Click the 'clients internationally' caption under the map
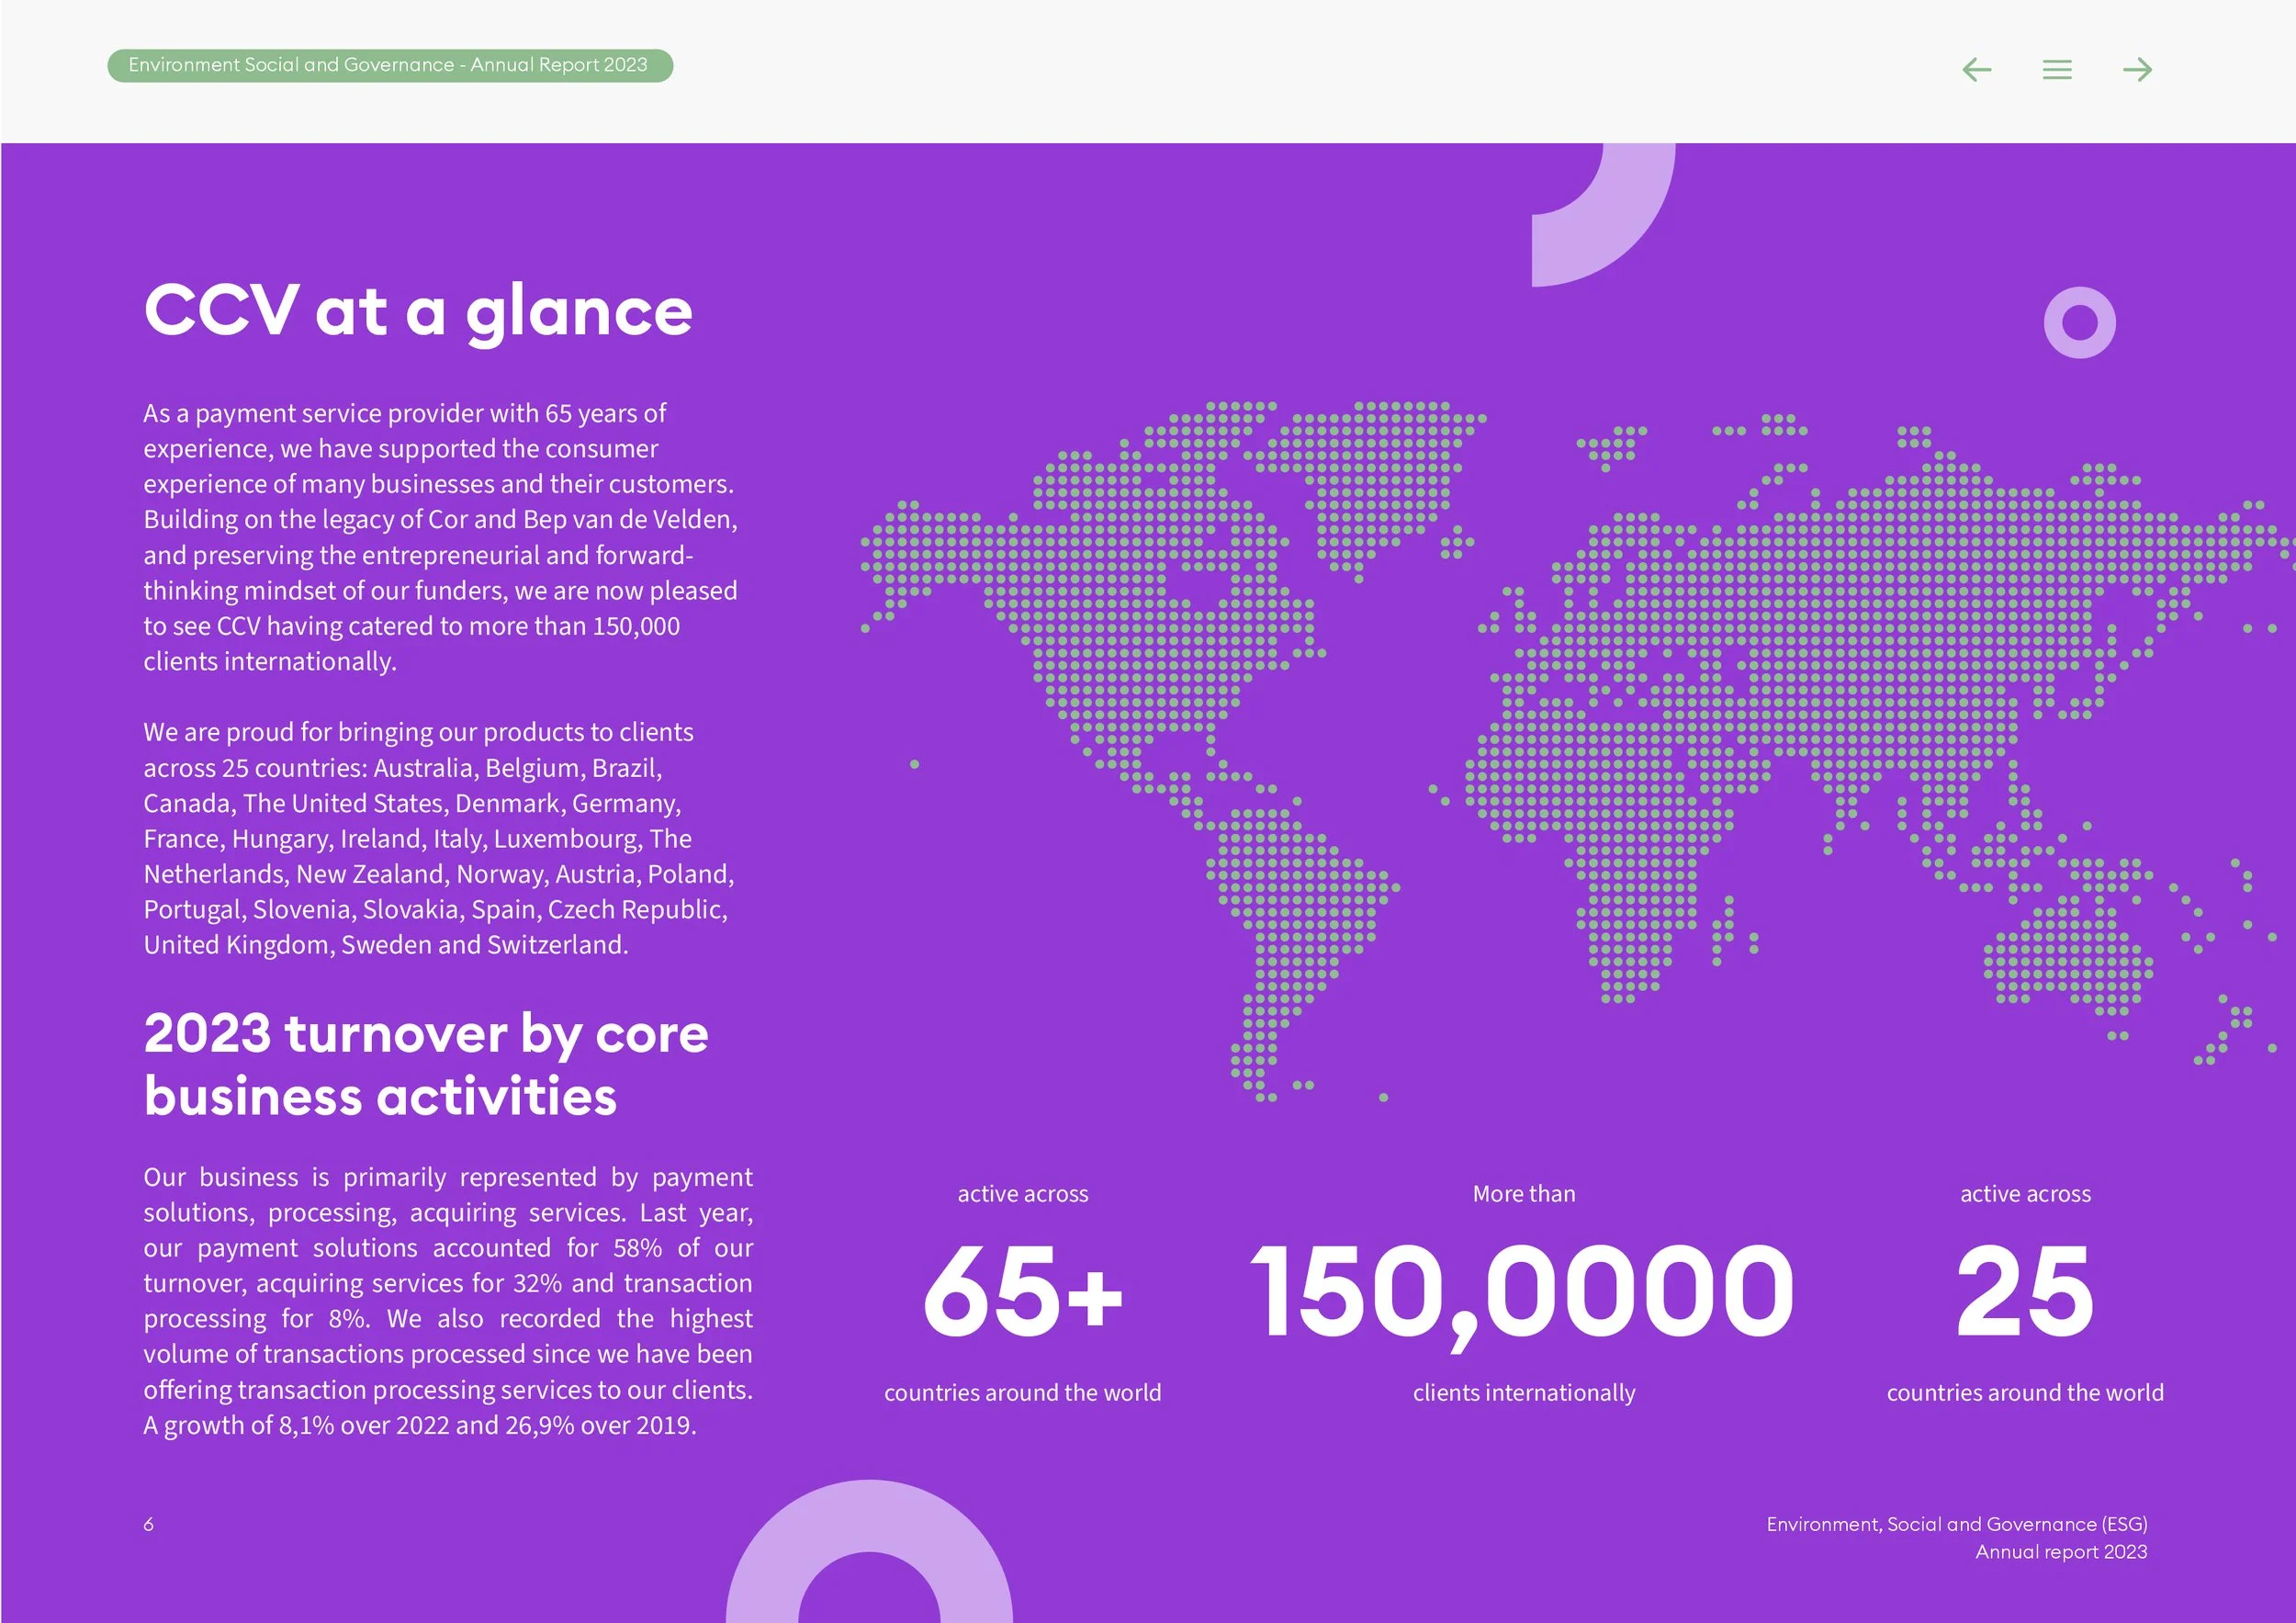This screenshot has height=1623, width=2296. pyautogui.click(x=1523, y=1392)
